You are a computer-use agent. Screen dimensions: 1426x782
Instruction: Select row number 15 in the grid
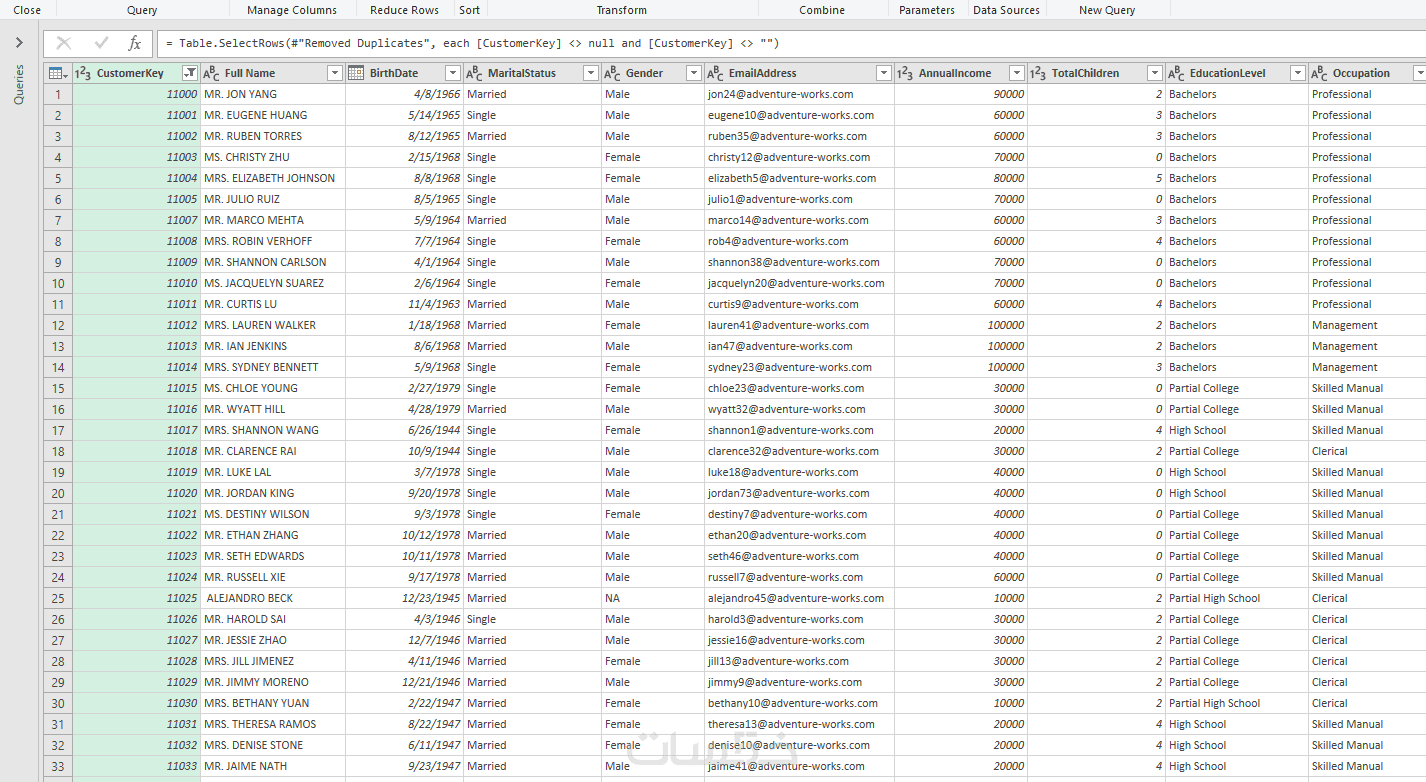tap(58, 388)
